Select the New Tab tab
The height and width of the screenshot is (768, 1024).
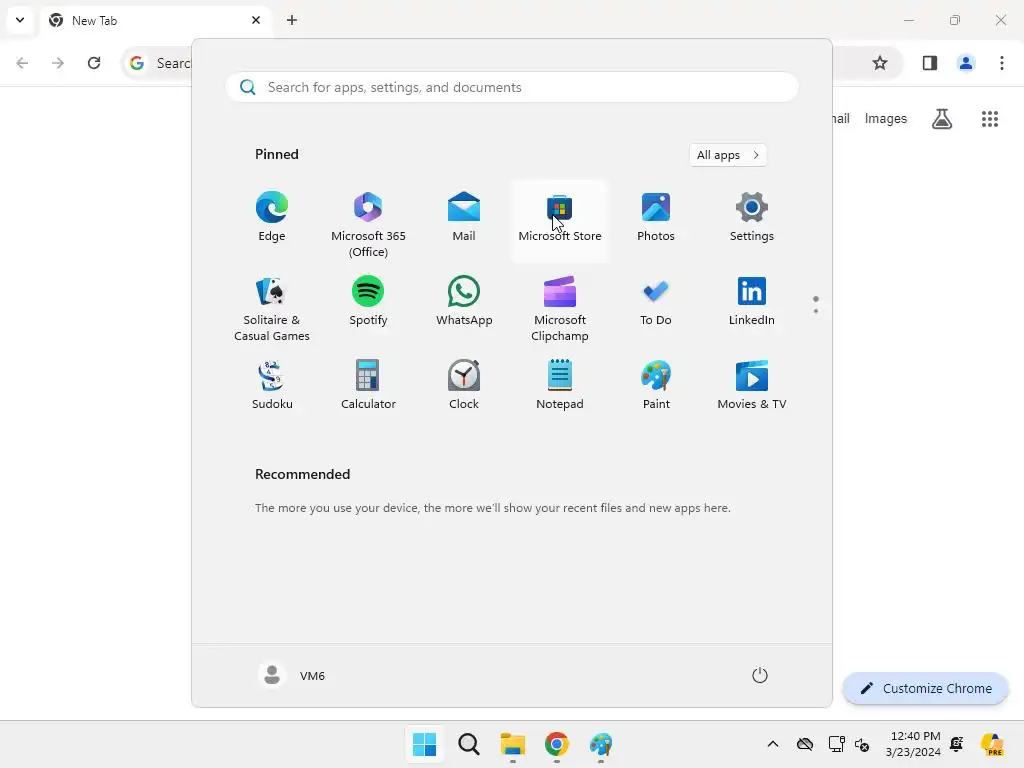(155, 20)
